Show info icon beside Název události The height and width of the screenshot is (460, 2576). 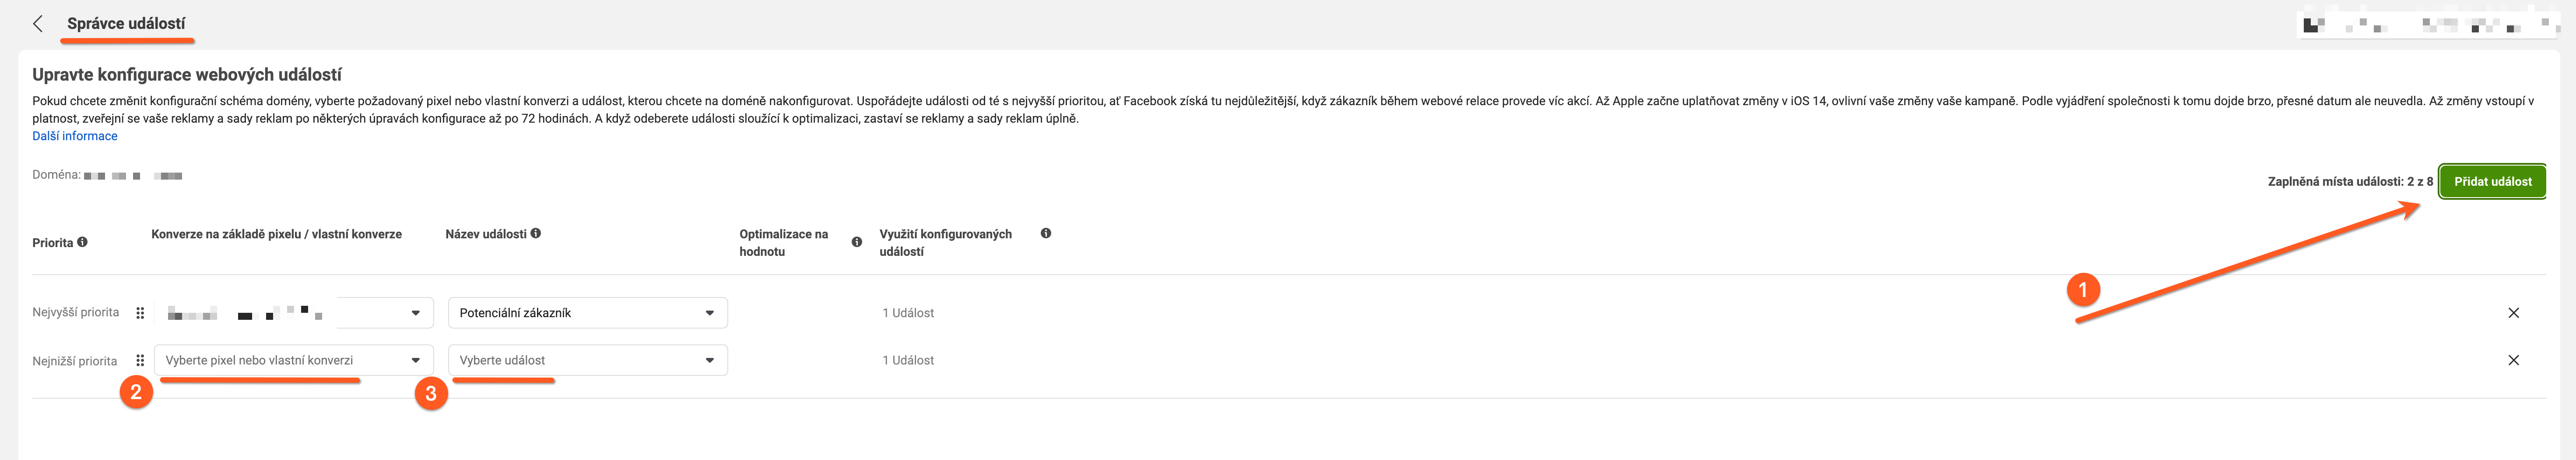point(536,233)
